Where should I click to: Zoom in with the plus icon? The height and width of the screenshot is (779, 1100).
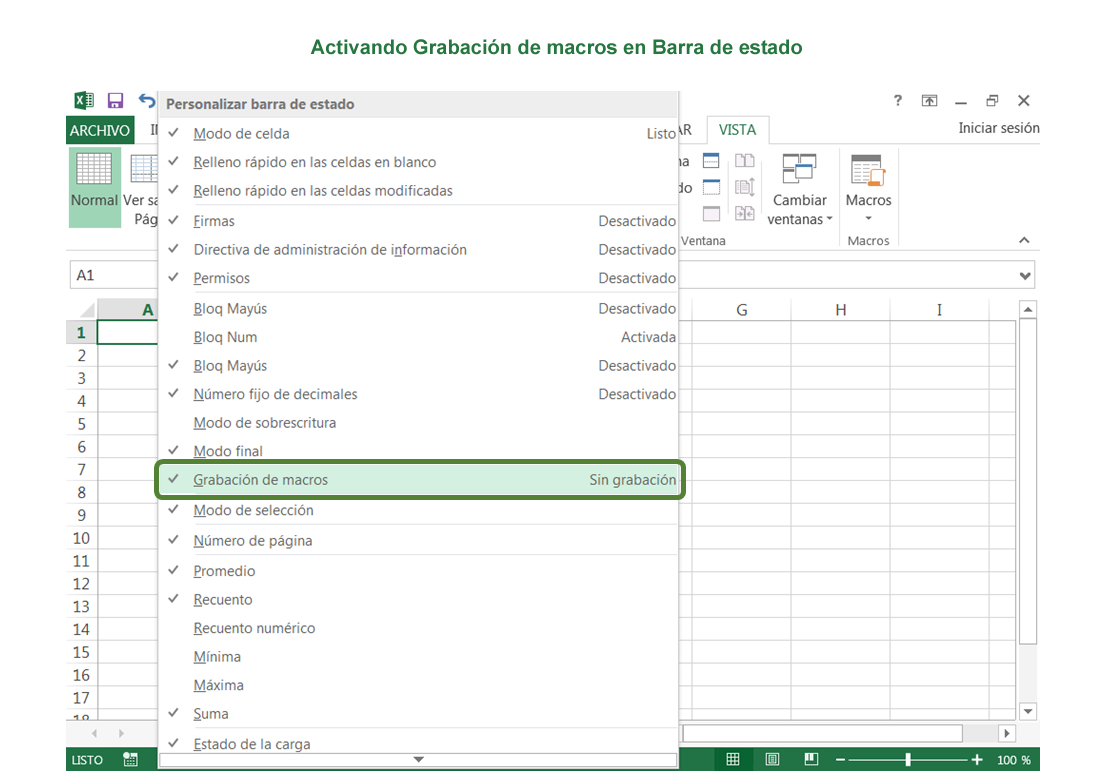click(x=977, y=759)
